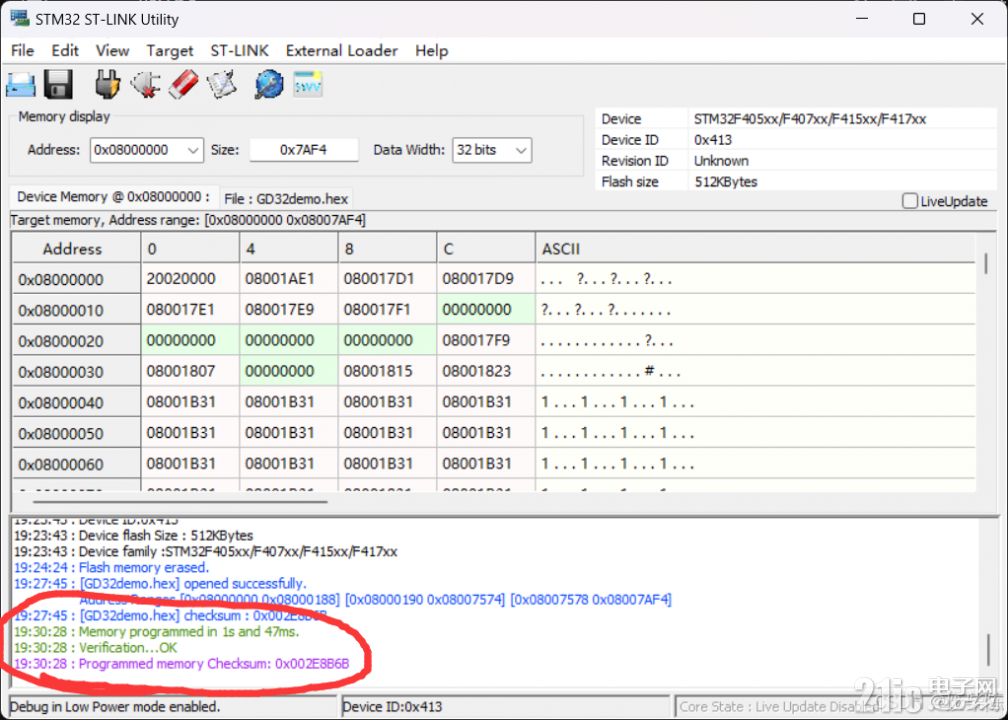Select cell 080017E9 in row 0x08000010
This screenshot has width=1008, height=720.
(x=289, y=310)
